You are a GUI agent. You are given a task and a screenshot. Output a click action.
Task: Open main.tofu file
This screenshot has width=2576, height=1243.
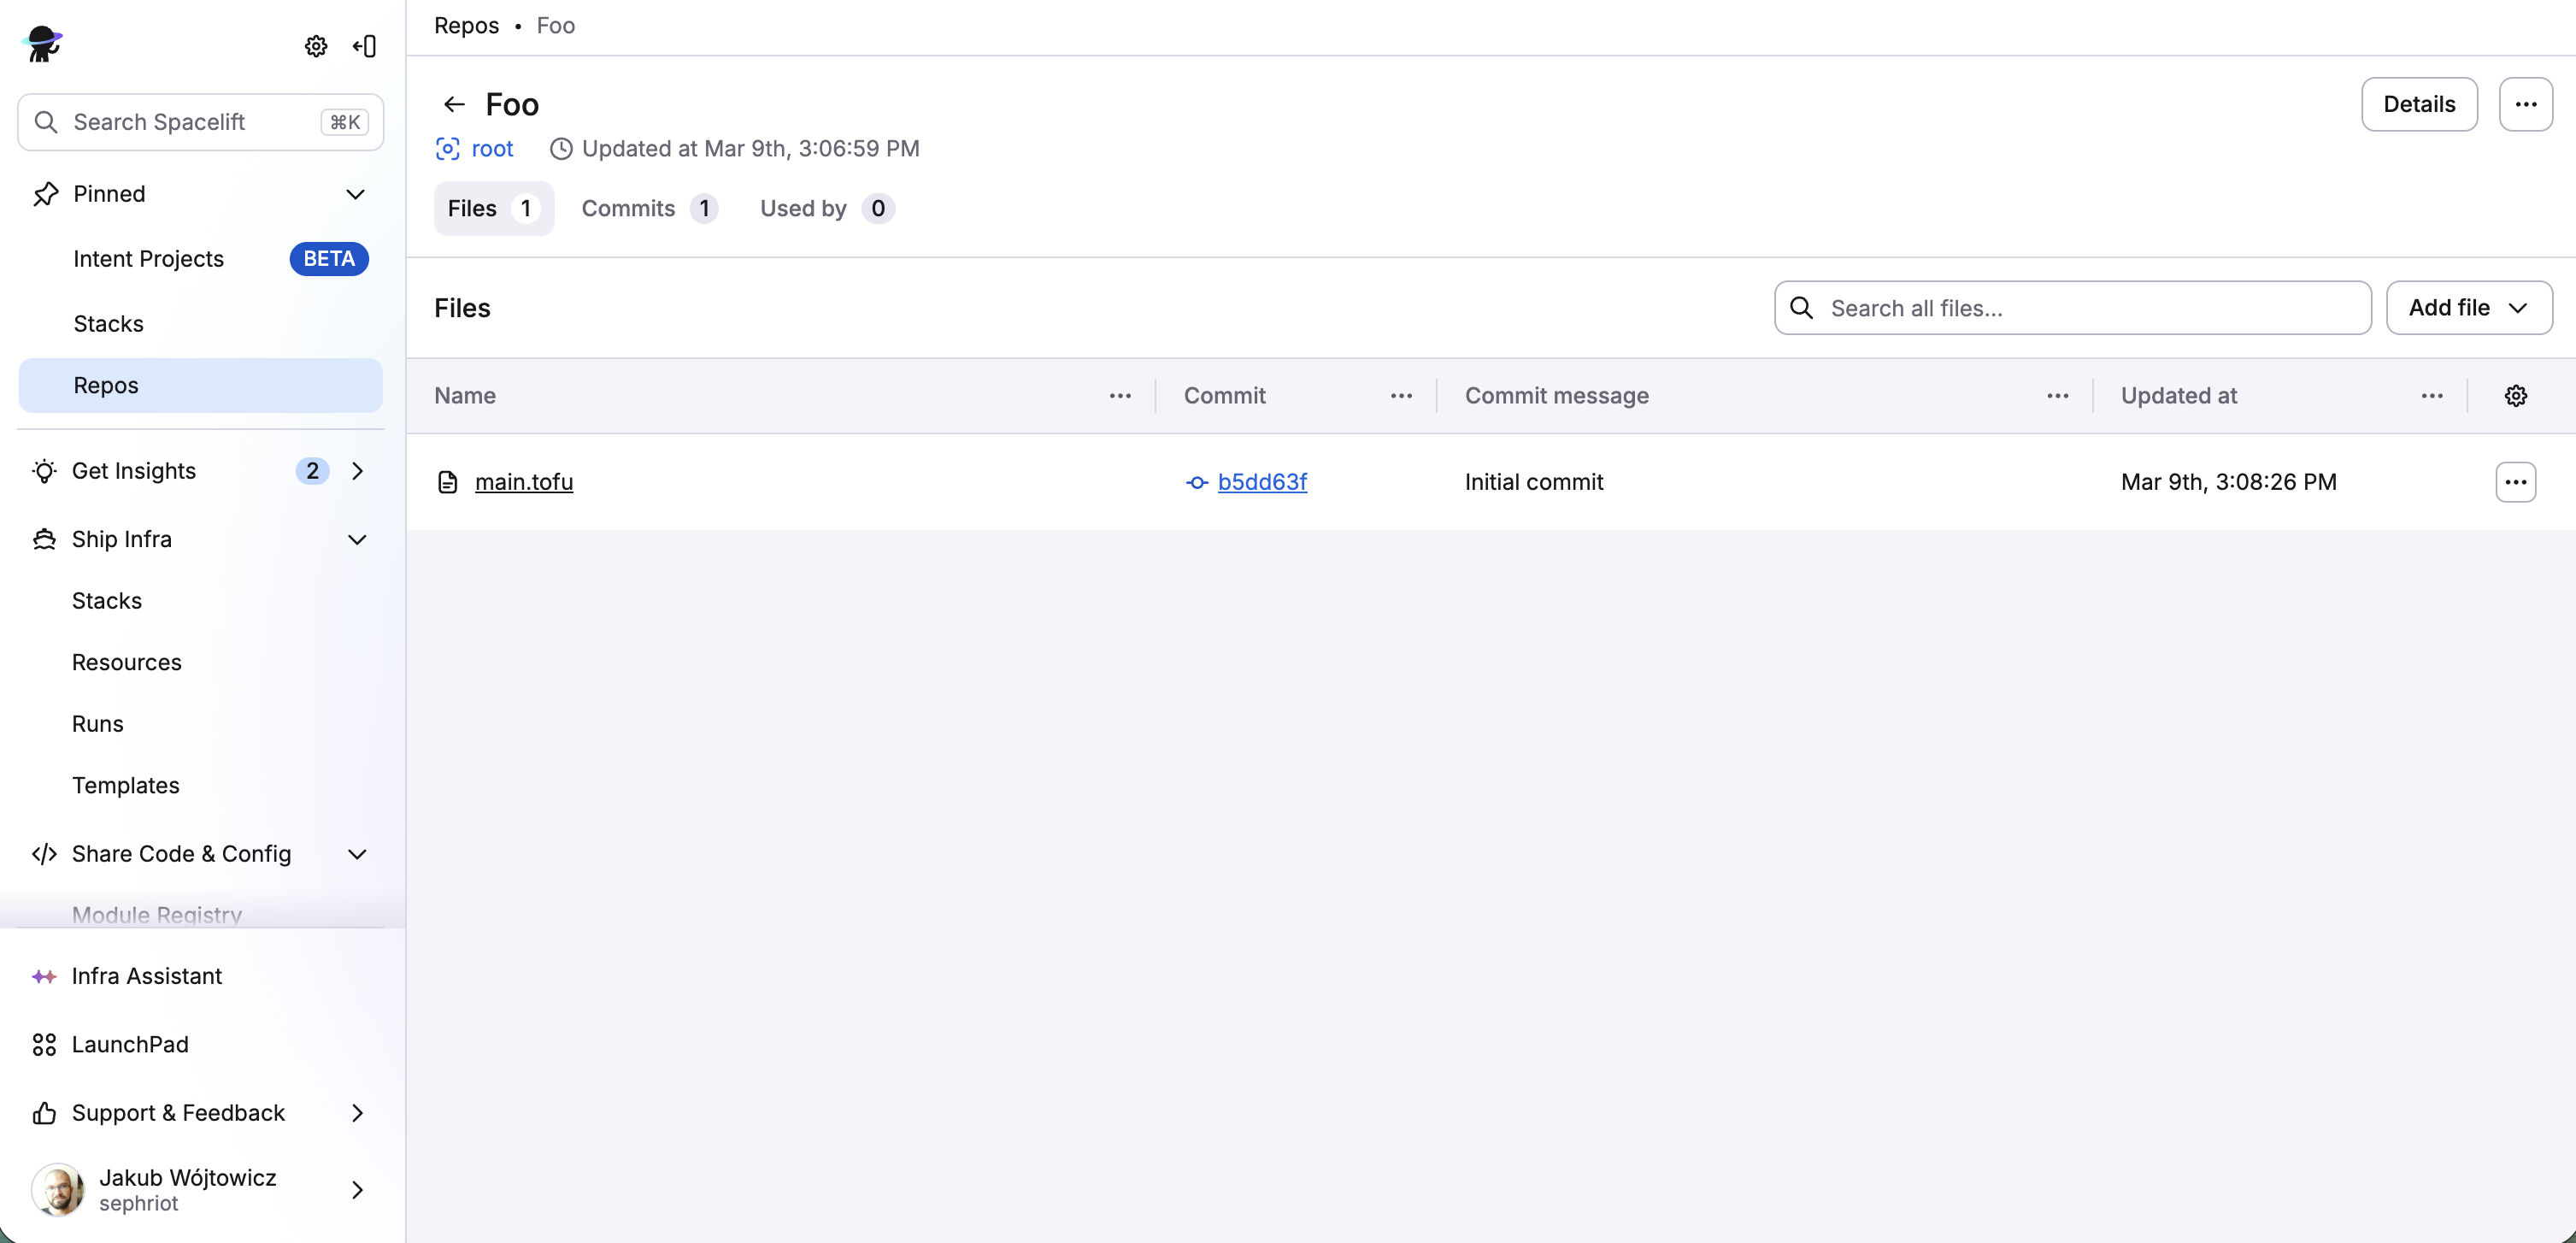(x=523, y=482)
